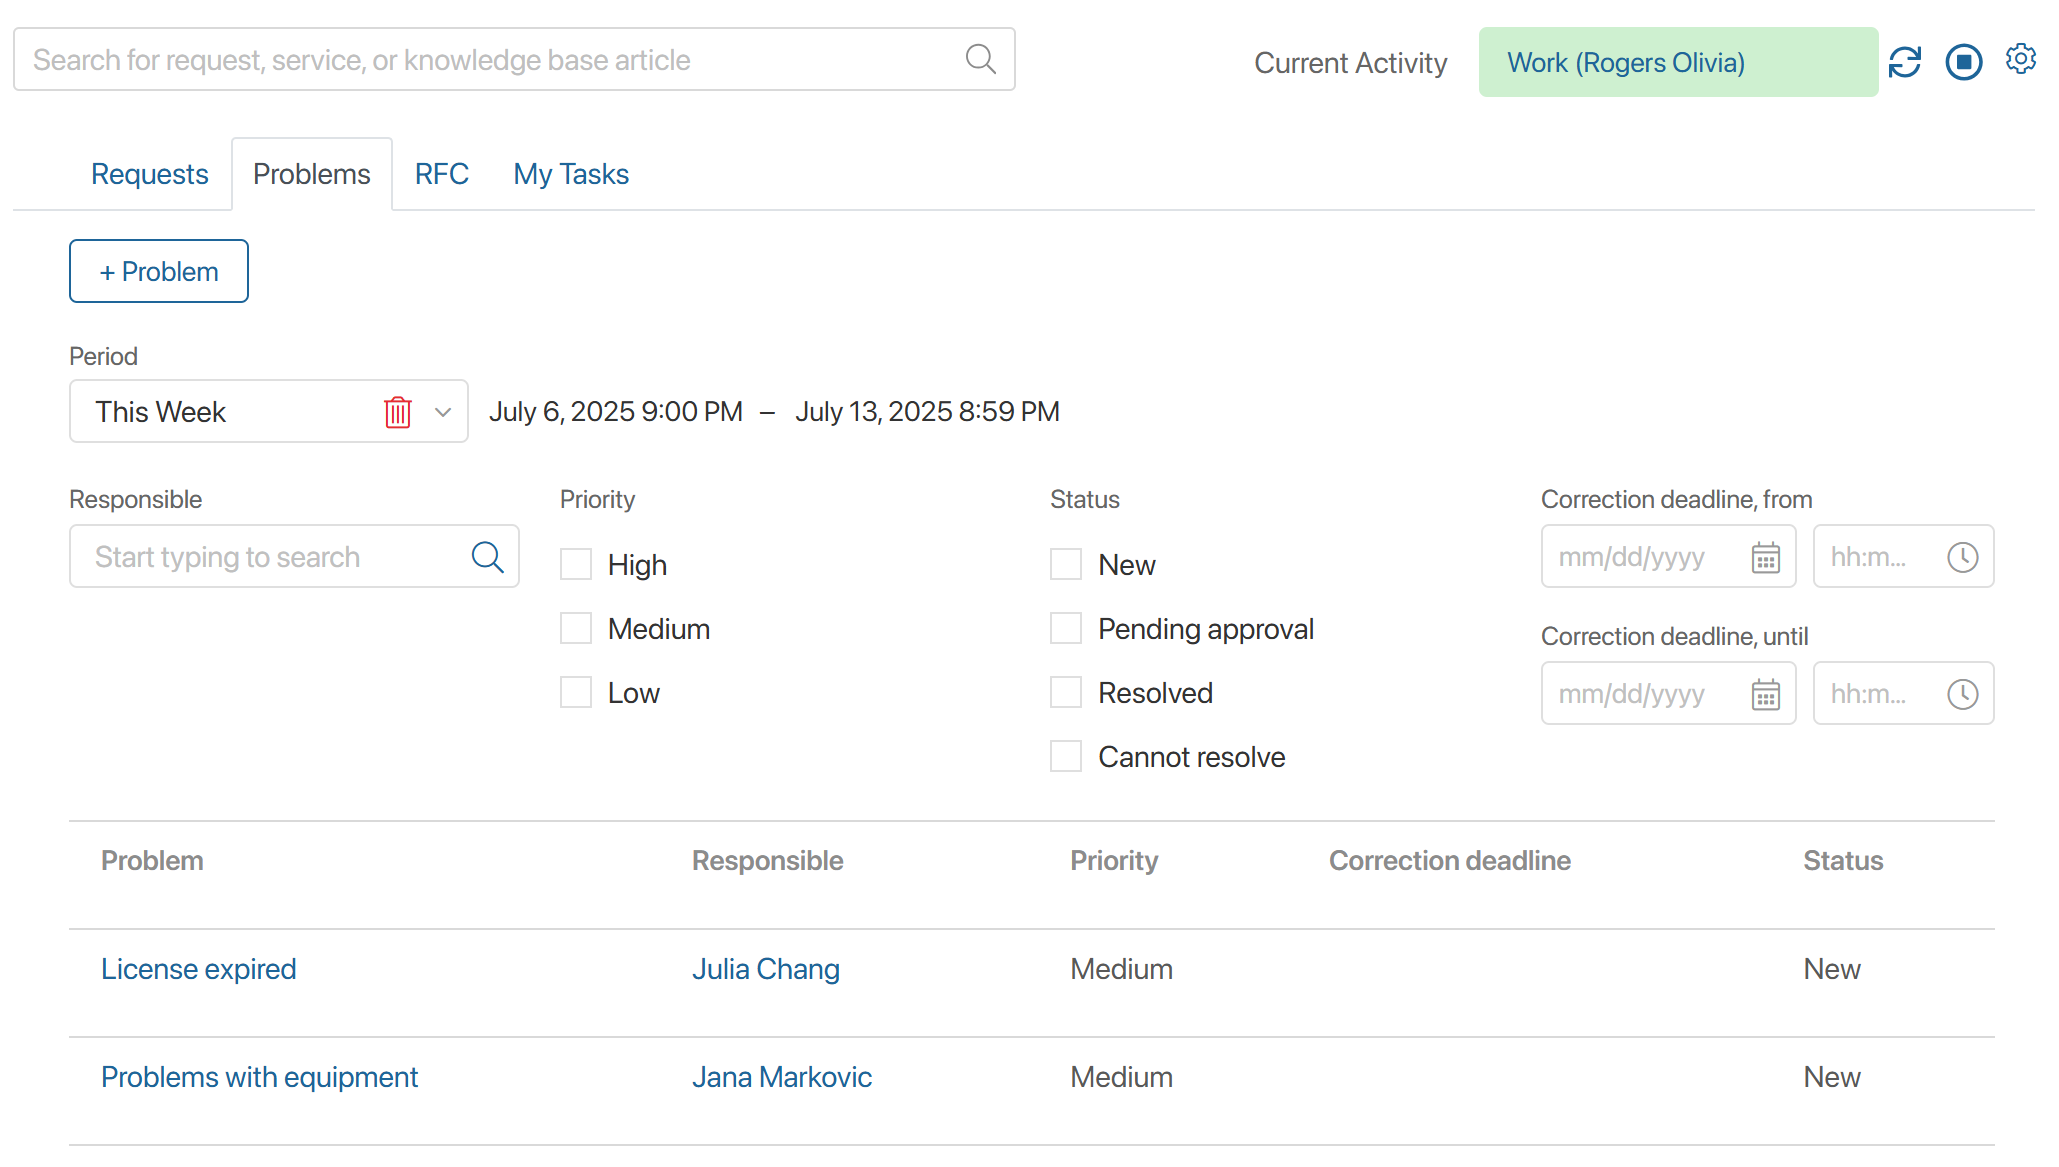Open the My Tasks tab
The image size is (2059, 1167).
click(571, 174)
